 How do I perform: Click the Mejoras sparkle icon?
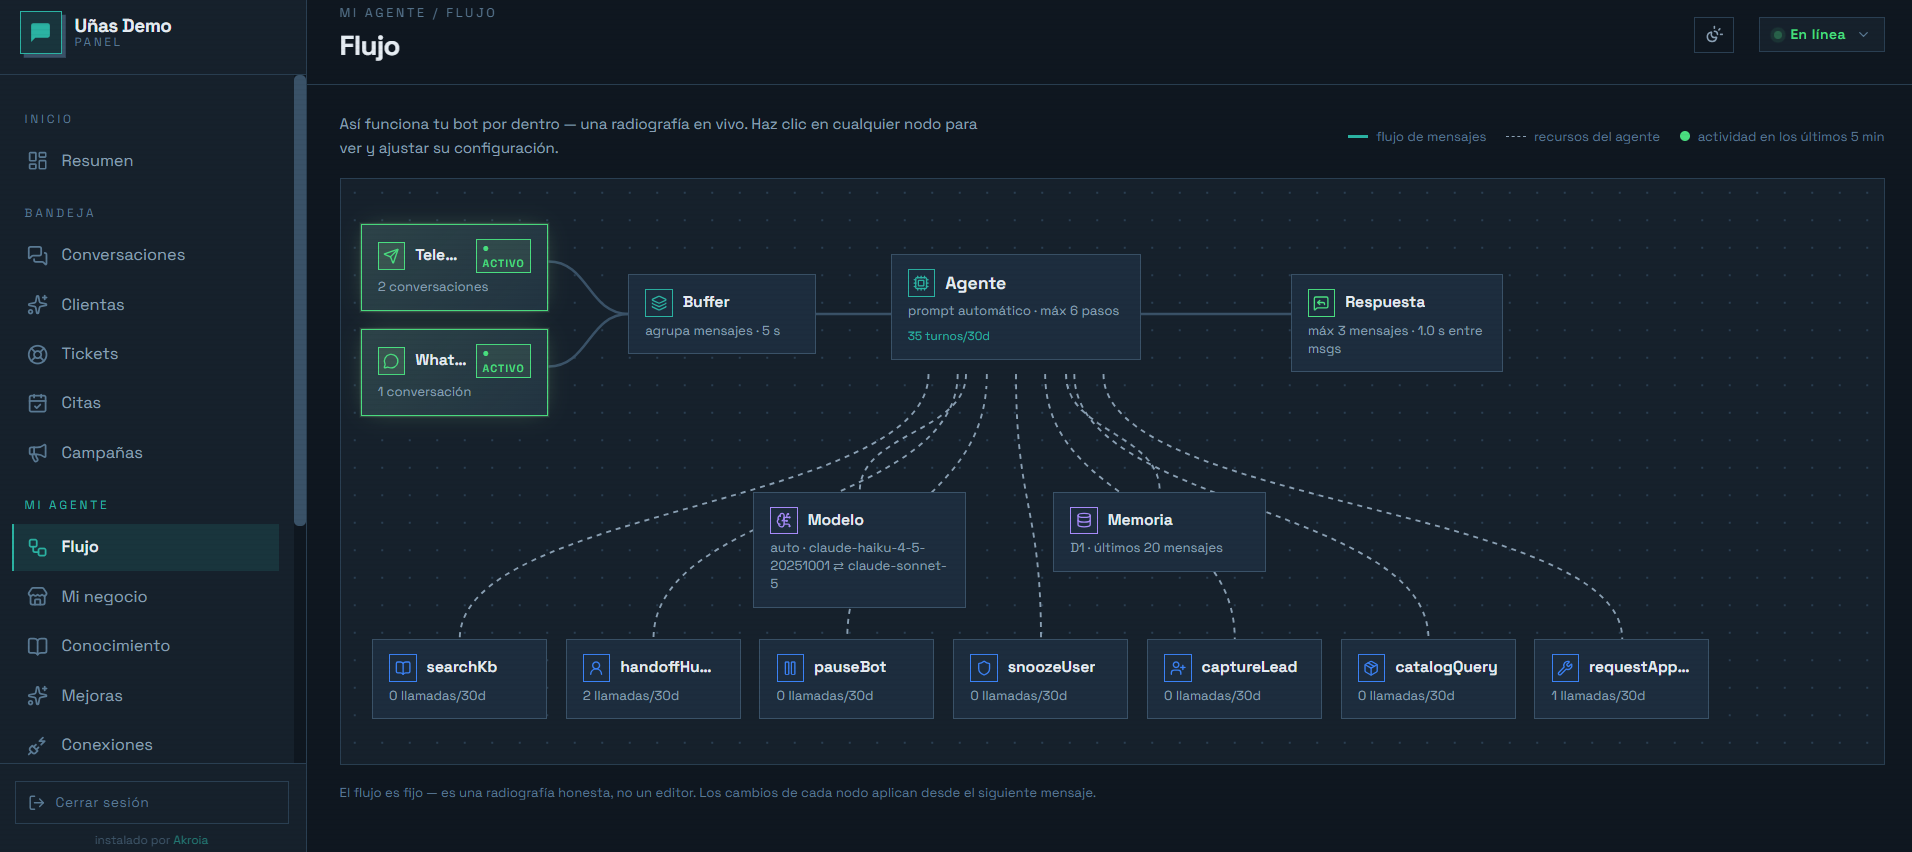(x=38, y=696)
